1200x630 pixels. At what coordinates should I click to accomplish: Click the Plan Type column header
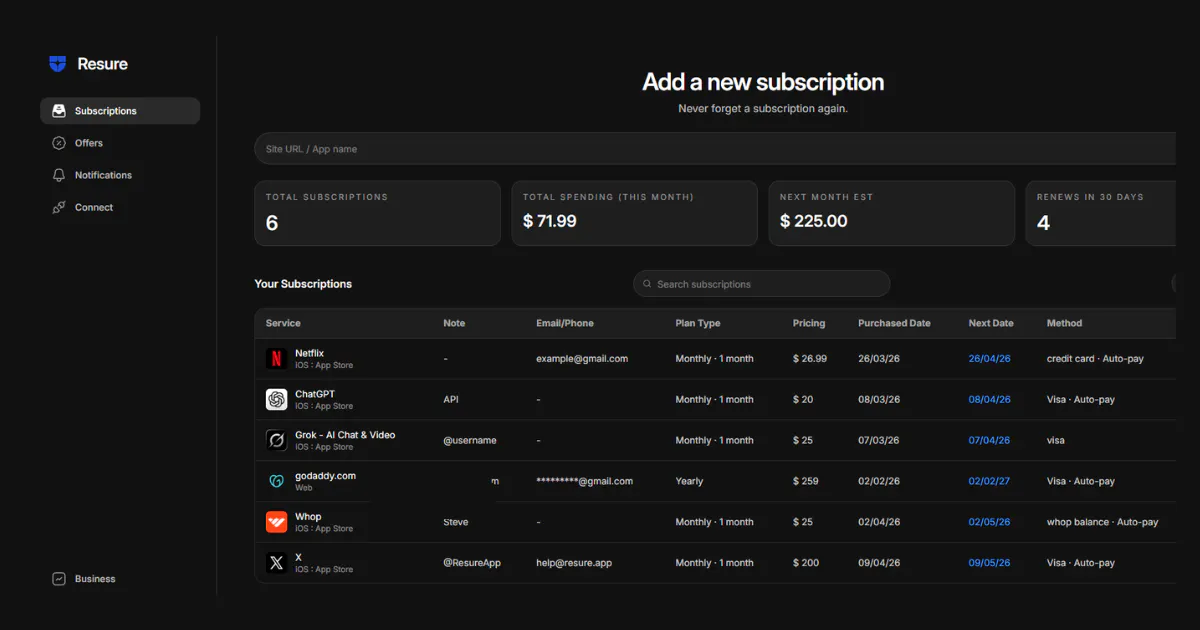coord(698,323)
